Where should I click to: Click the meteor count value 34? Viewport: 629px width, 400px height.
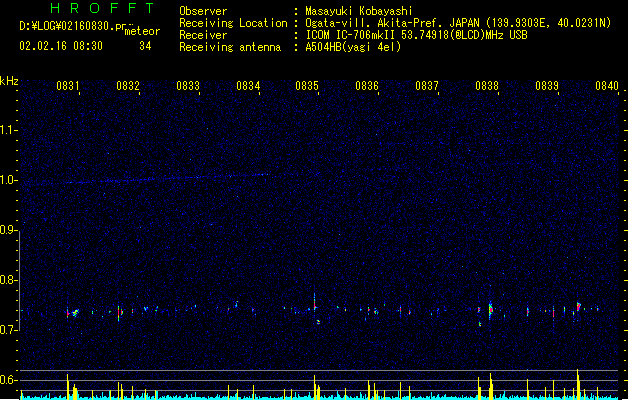tap(145, 46)
